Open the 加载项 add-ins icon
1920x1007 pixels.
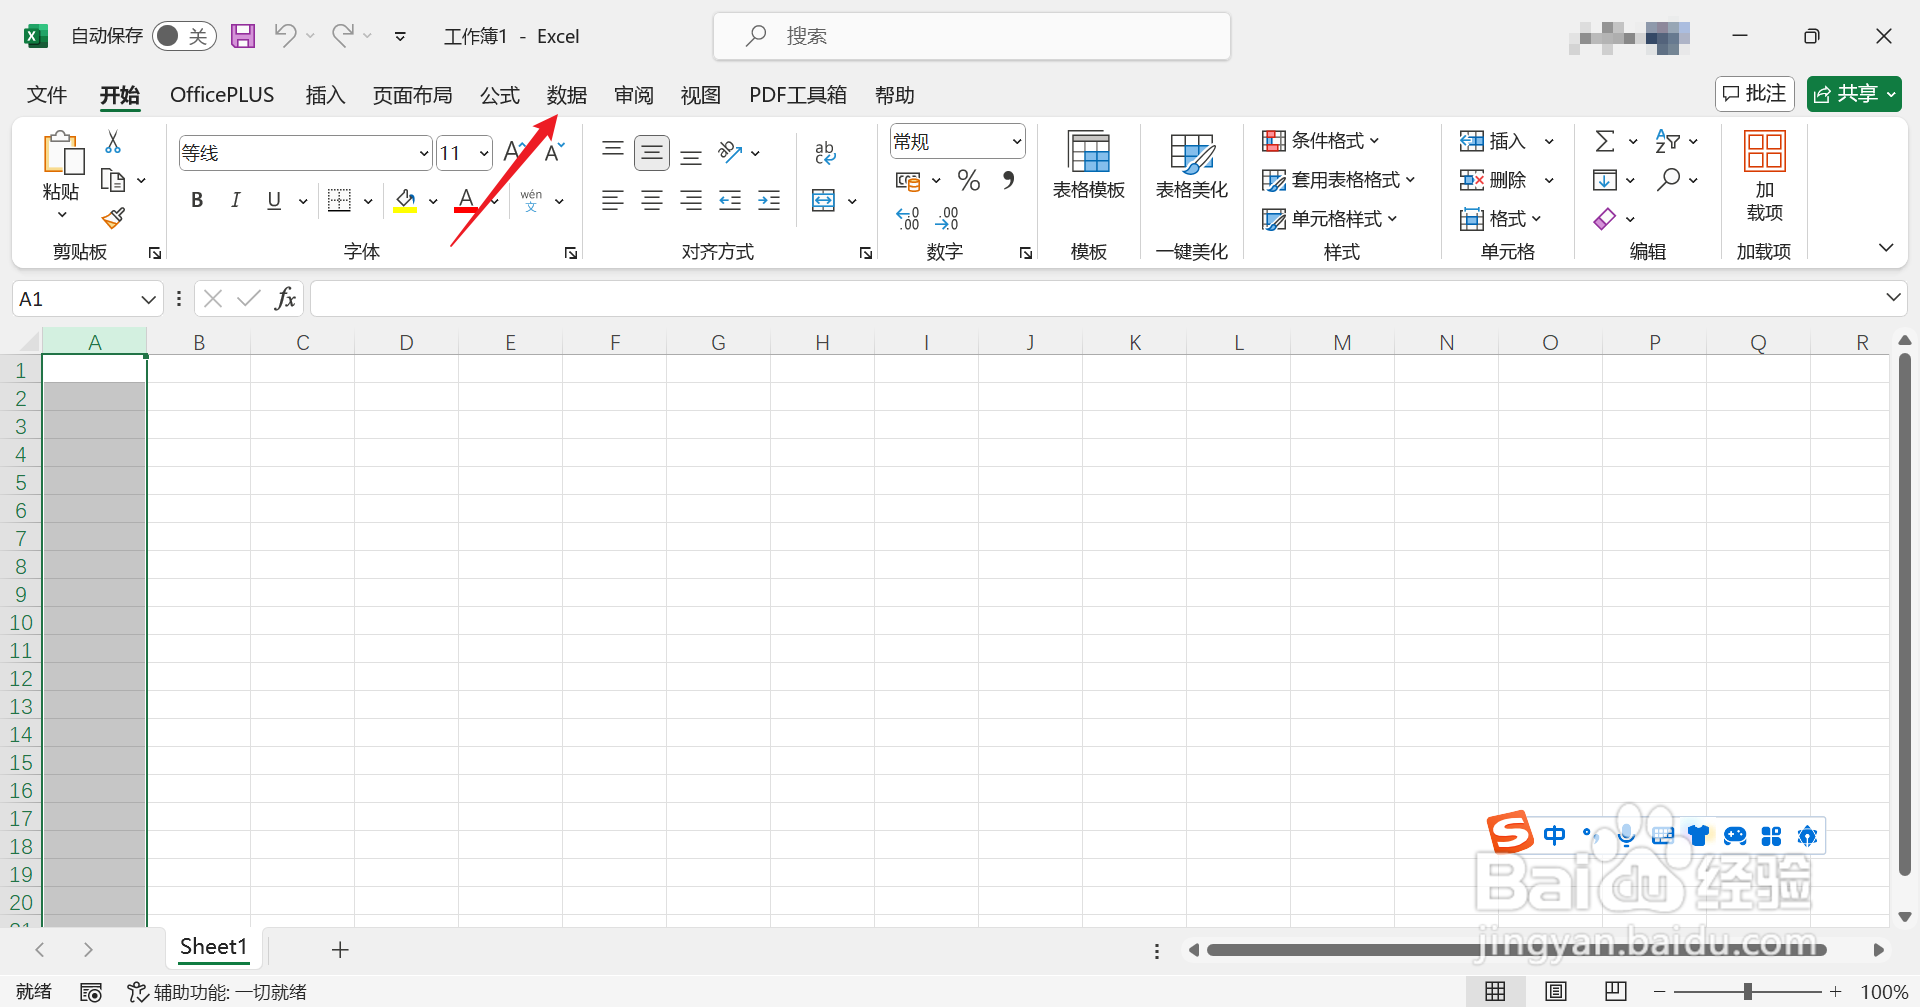(1765, 151)
